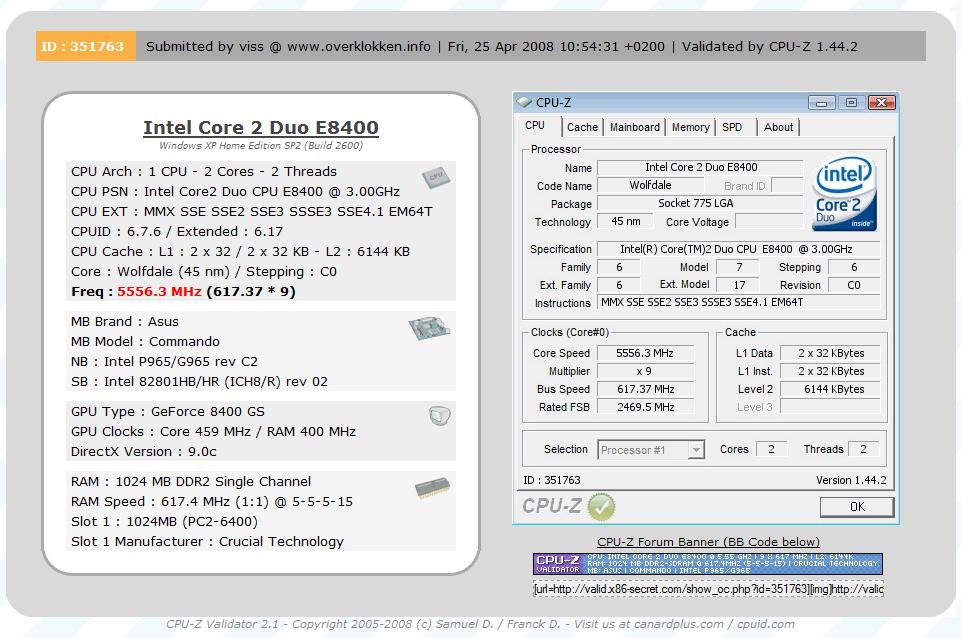Click the Technology value 45 nm
The height and width of the screenshot is (638, 961).
tap(625, 221)
